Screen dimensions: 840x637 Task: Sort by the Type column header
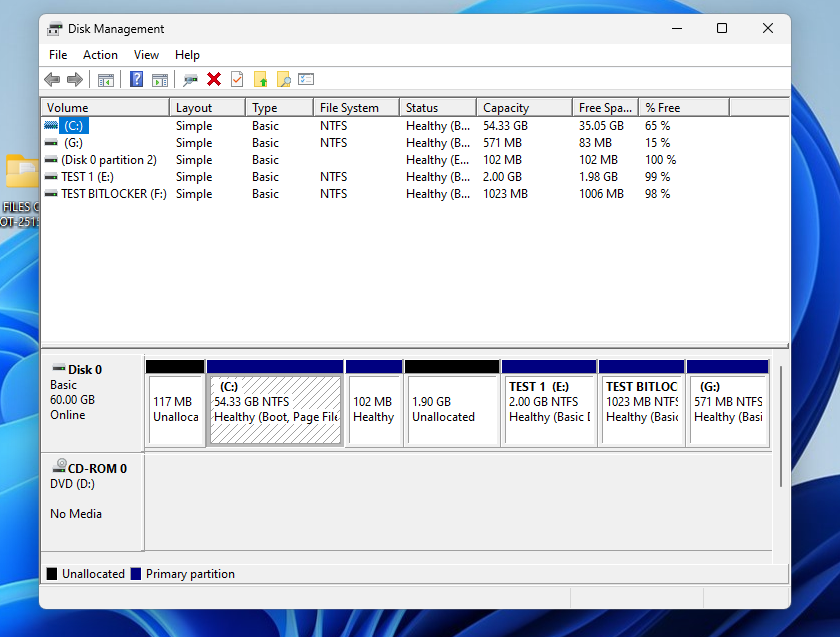(279, 108)
